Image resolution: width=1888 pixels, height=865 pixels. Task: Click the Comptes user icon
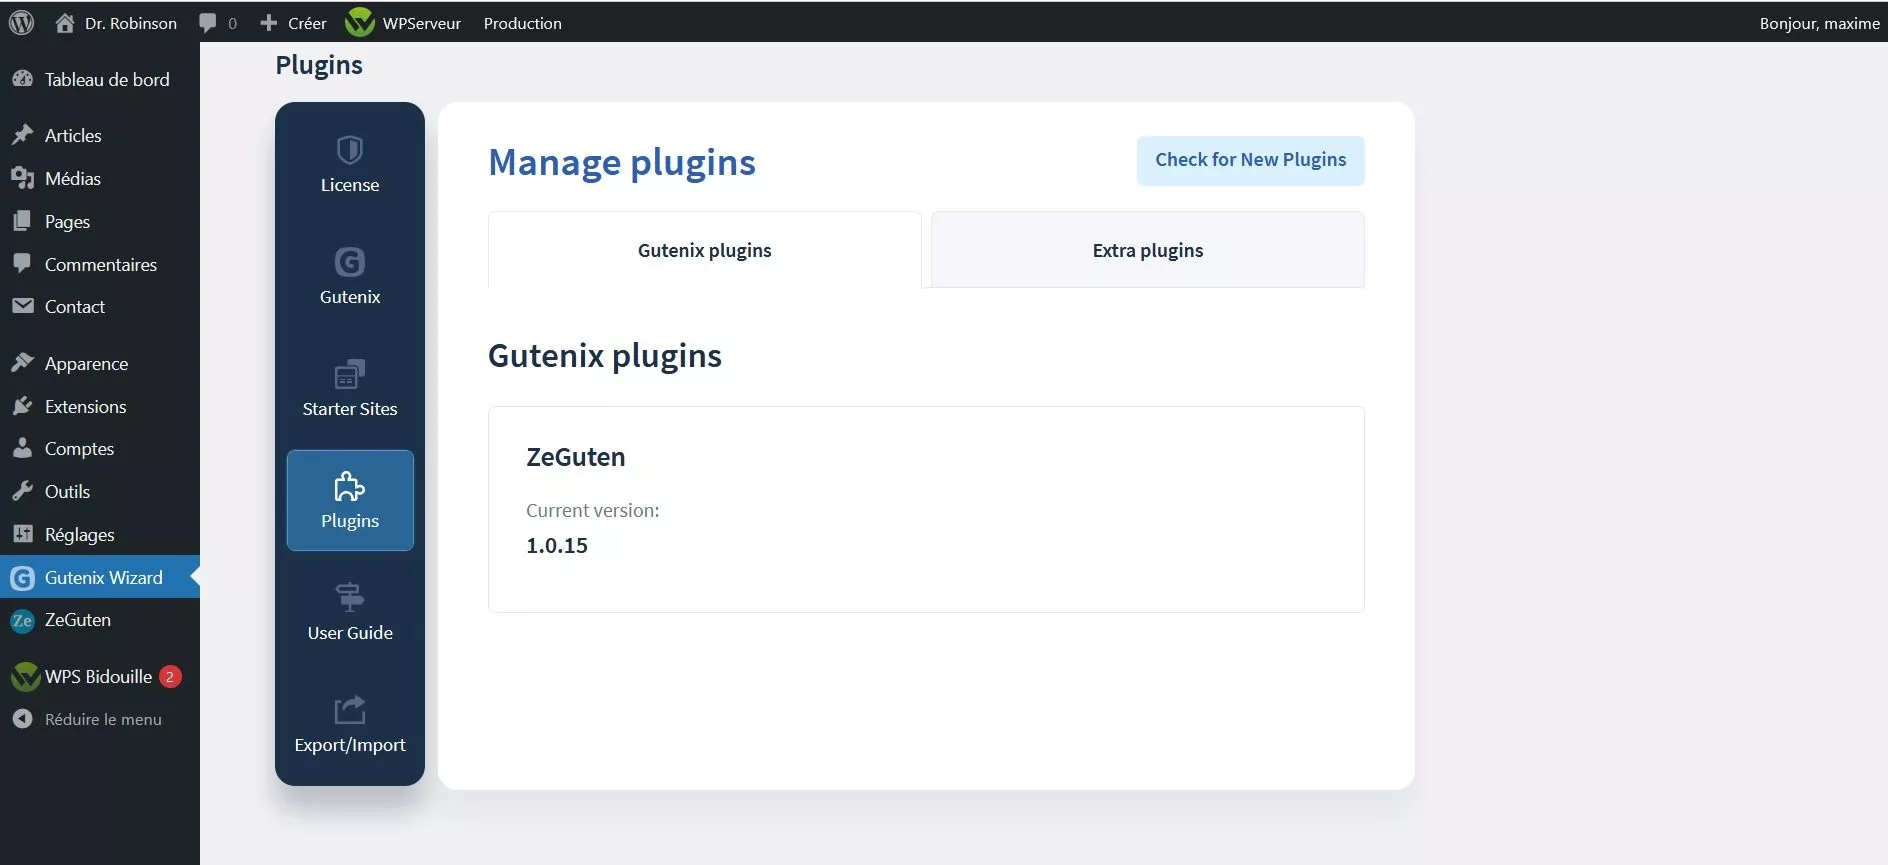pyautogui.click(x=22, y=448)
